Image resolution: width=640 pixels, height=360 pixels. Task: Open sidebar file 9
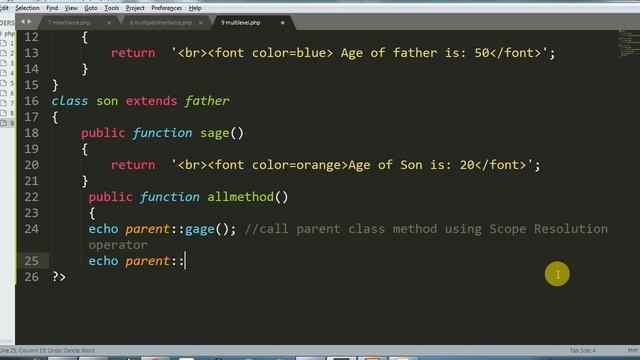coord(7,123)
